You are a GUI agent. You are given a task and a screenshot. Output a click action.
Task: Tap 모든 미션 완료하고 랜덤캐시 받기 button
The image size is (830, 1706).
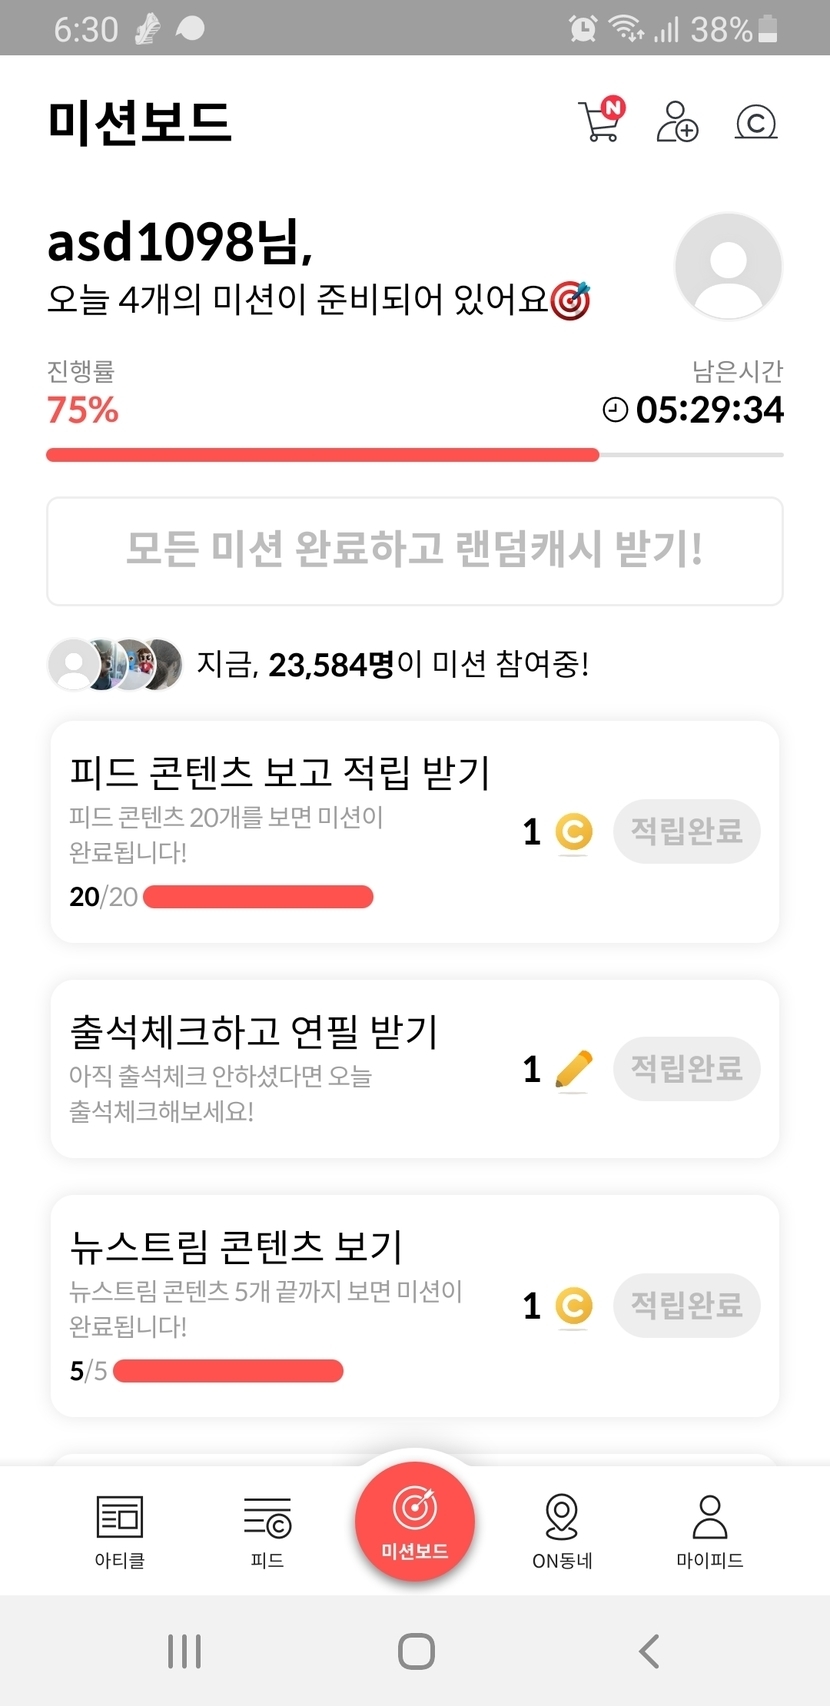415,551
